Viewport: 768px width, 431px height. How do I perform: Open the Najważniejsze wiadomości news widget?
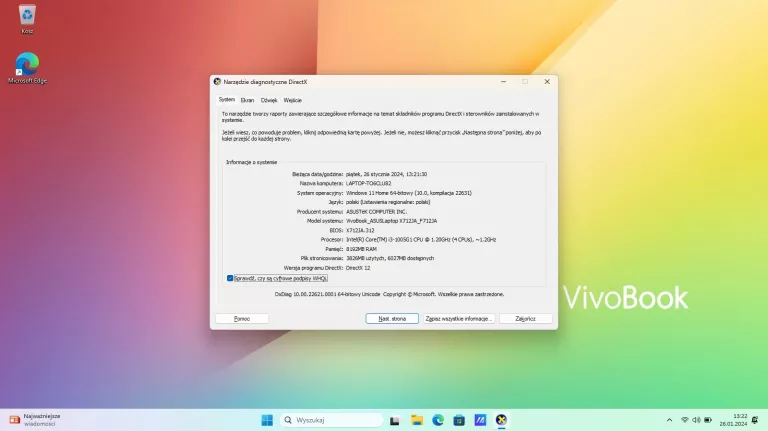[x=35, y=420]
